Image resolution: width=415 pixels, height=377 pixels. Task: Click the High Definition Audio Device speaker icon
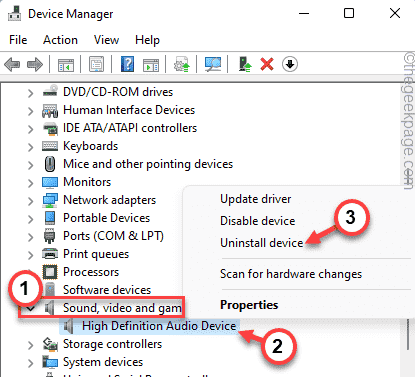tap(68, 326)
